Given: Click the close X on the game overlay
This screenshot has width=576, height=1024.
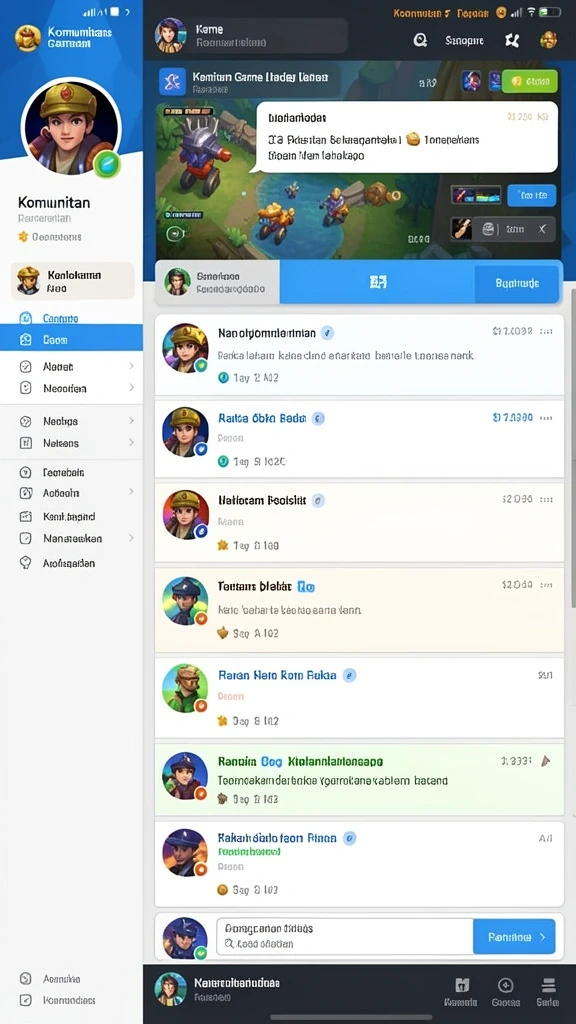Looking at the screenshot, I should (542, 229).
